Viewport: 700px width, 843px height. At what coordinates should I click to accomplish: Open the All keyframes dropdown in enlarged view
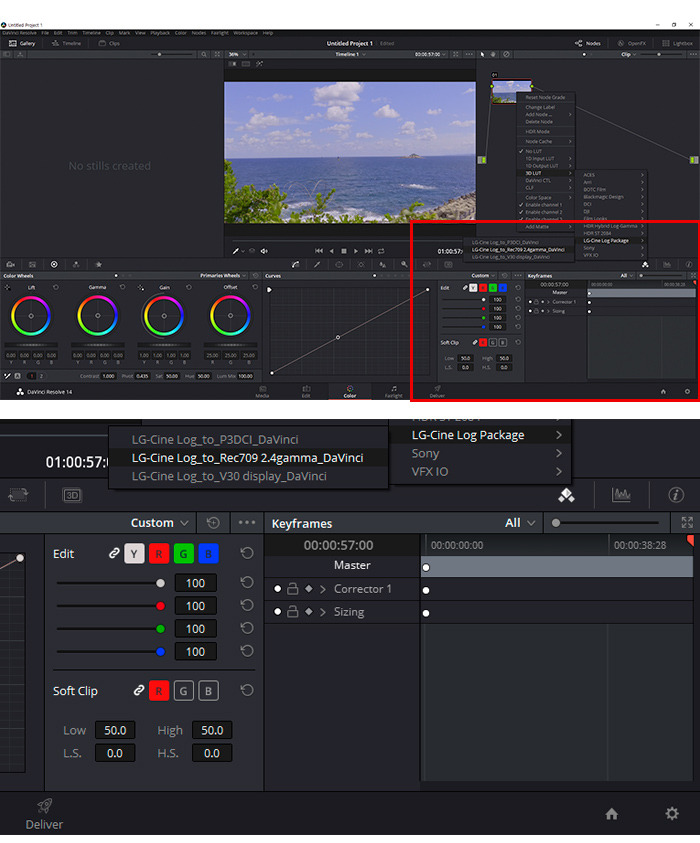(x=520, y=523)
